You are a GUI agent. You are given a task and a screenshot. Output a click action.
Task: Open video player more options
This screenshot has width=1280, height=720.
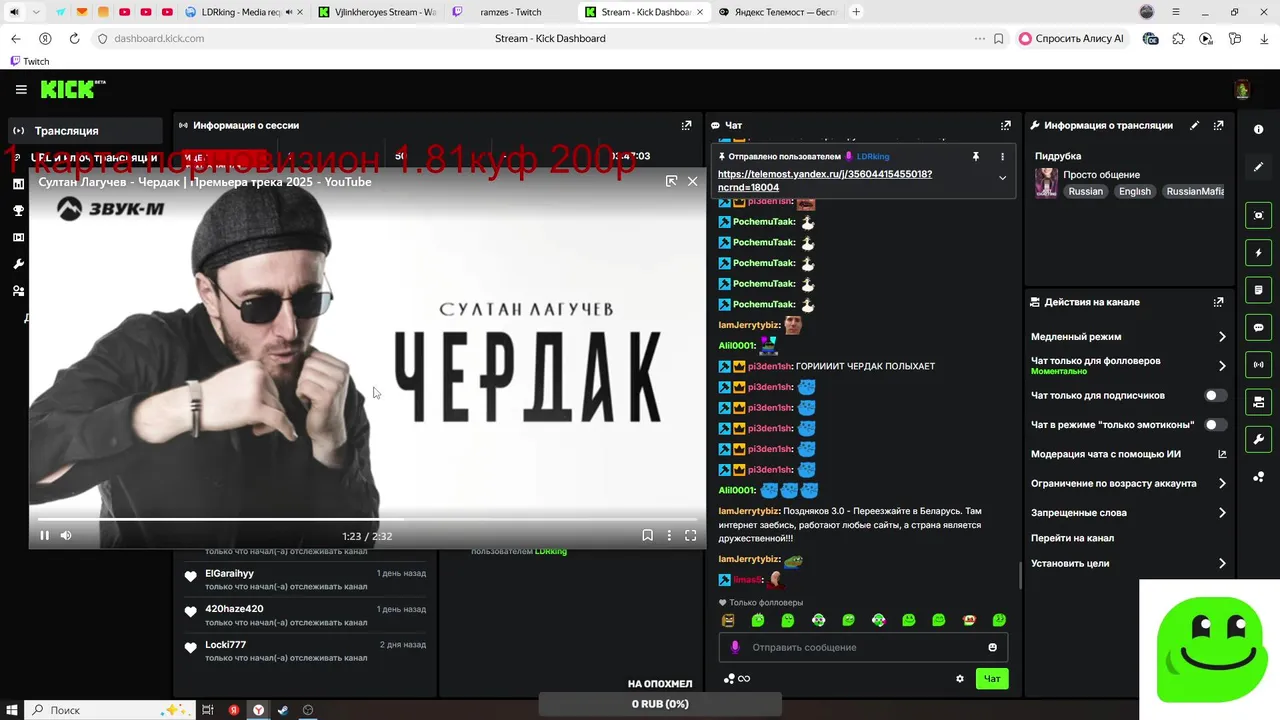click(669, 536)
